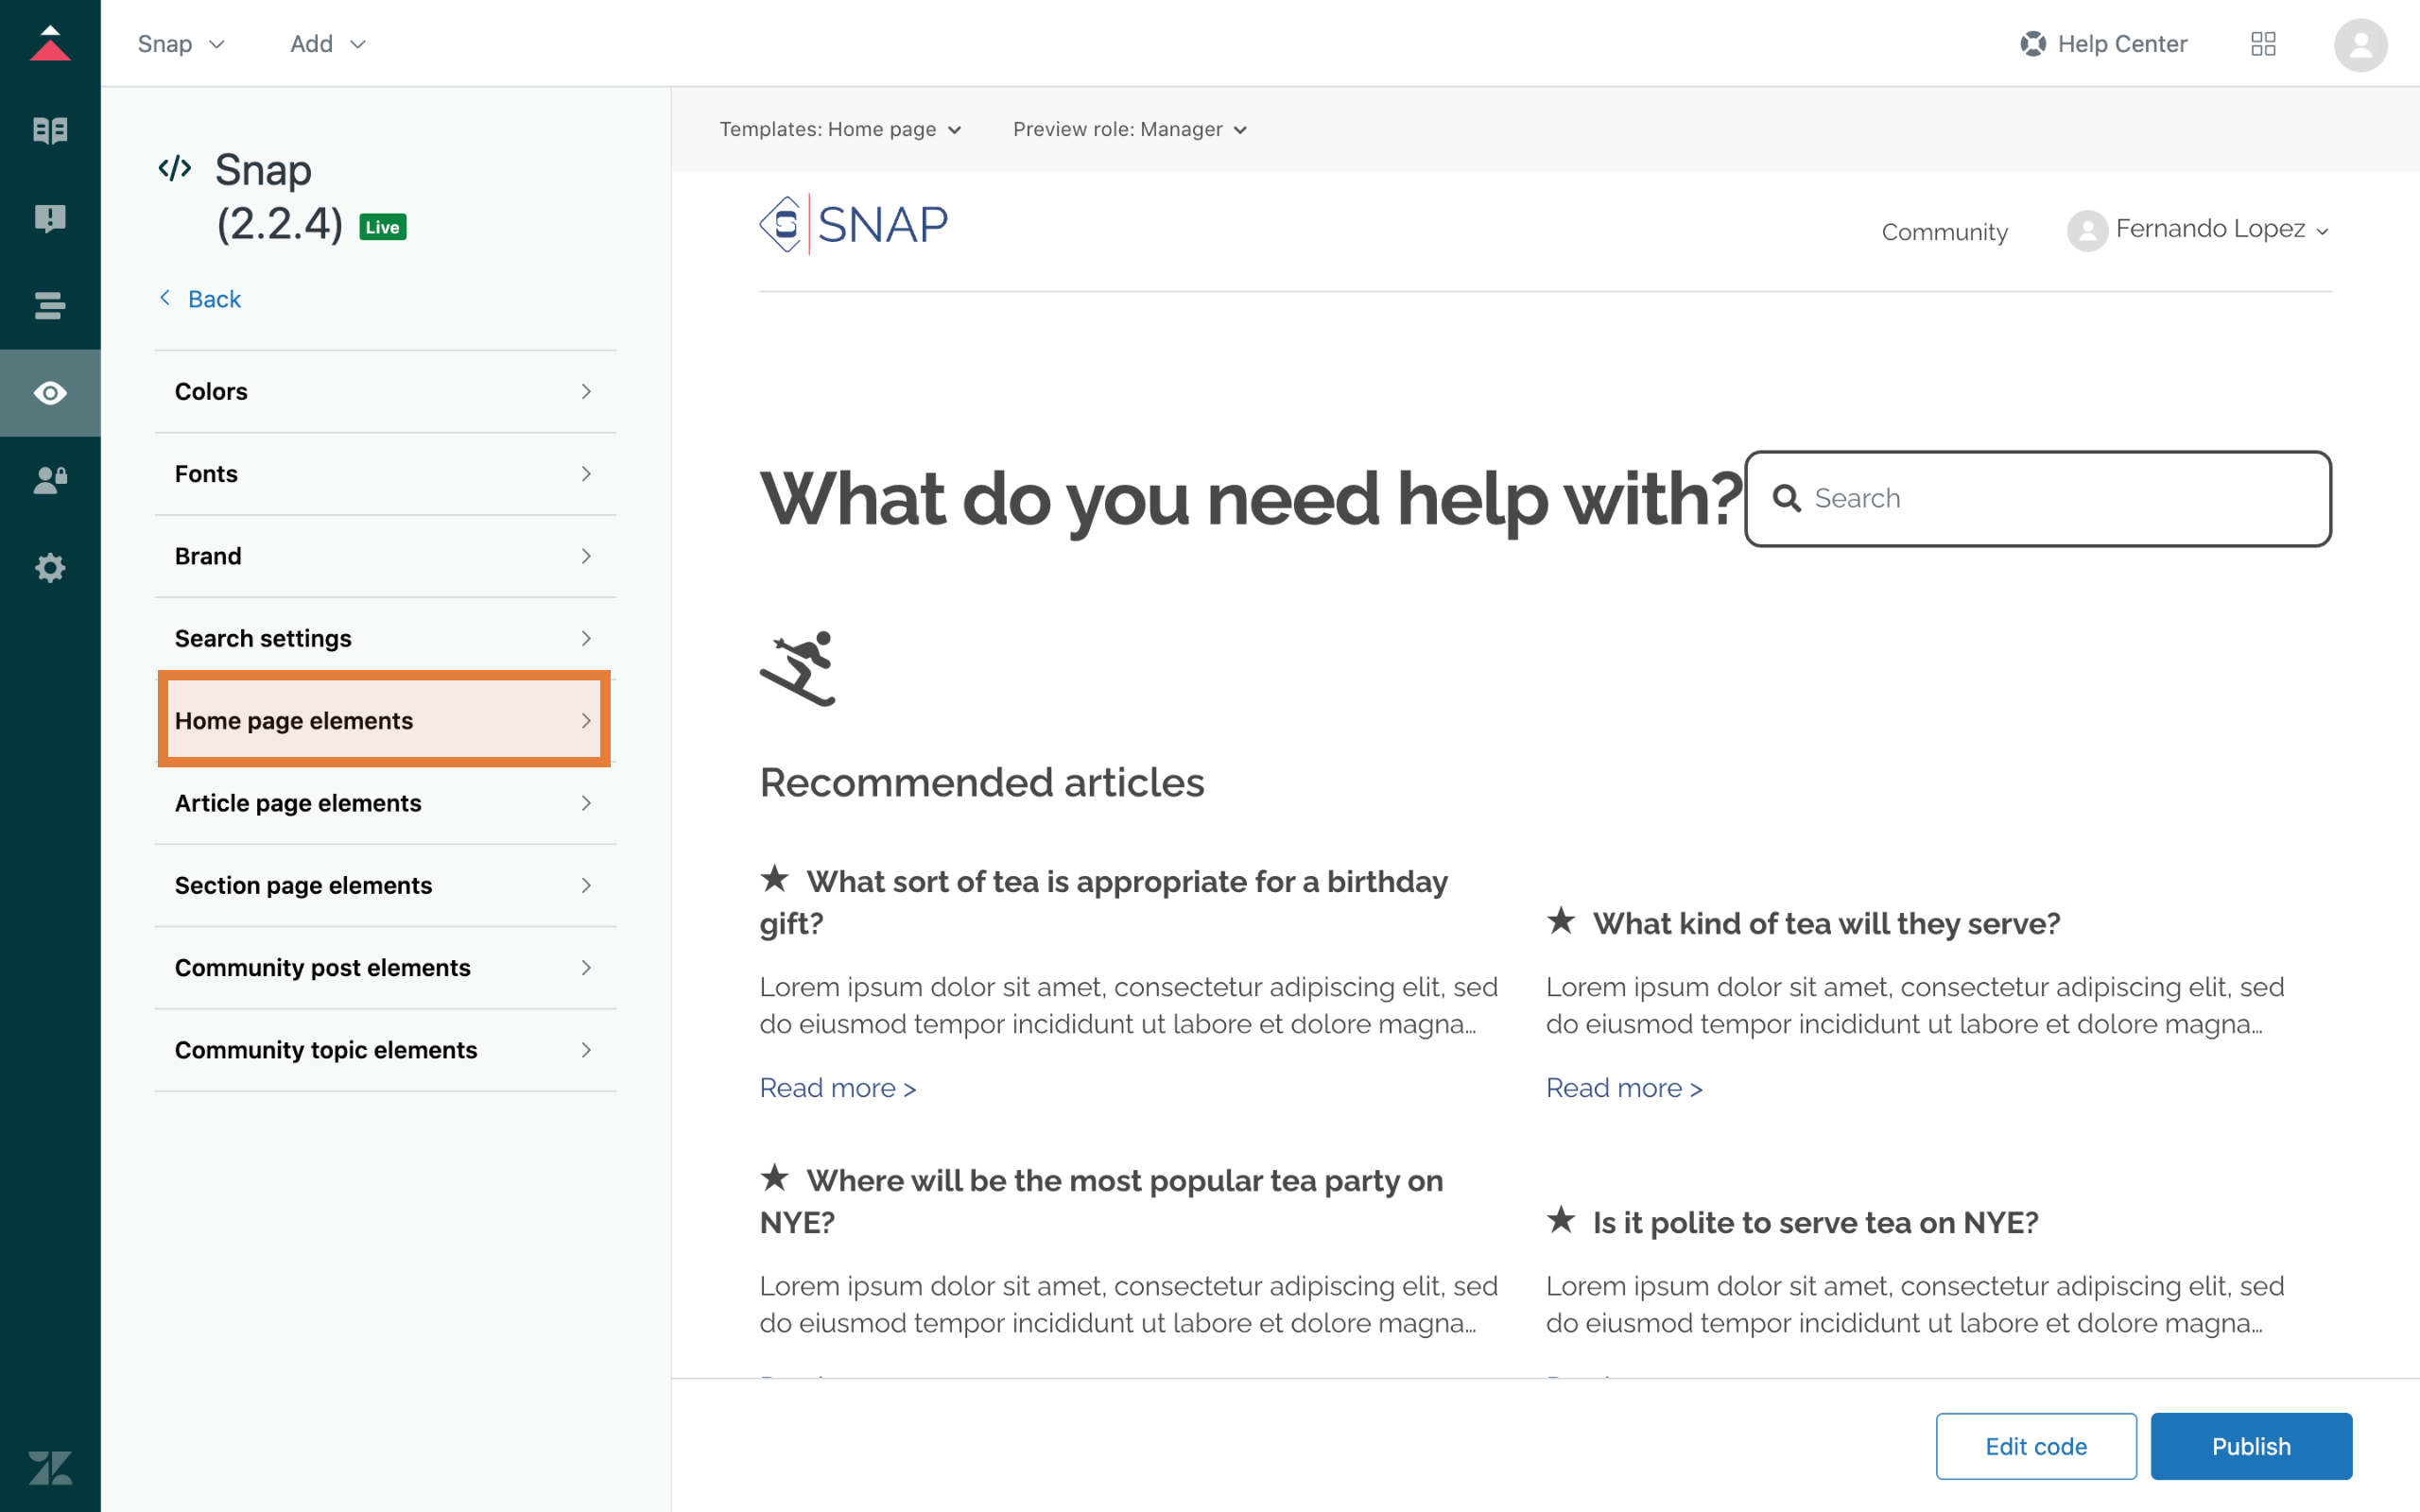This screenshot has height=1512, width=2420.
Task: Go back using the Back link
Action: 213,299
